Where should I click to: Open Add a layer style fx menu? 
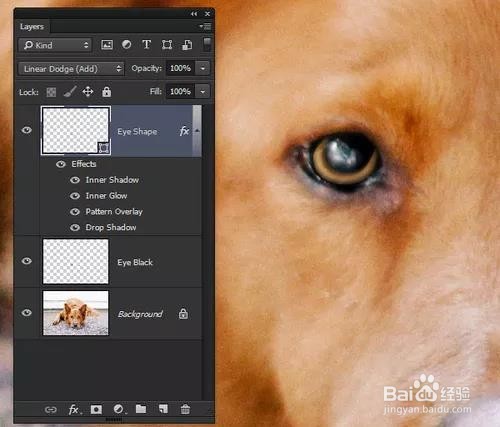coord(74,410)
